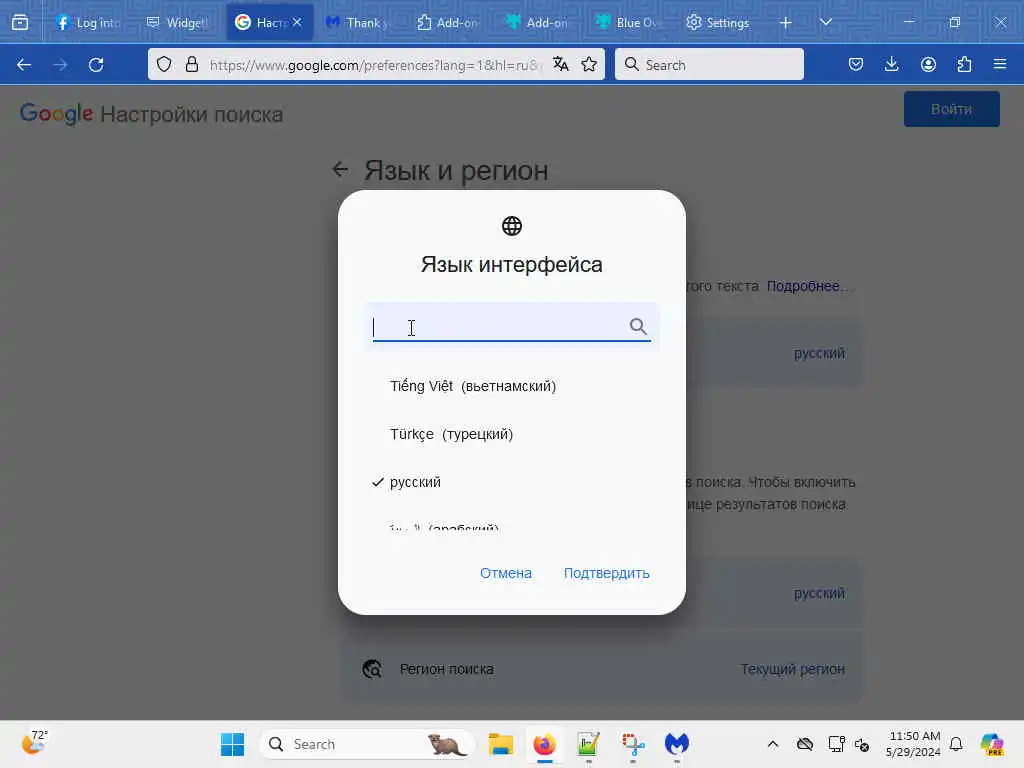Open the Downloads panel
Image resolution: width=1024 pixels, height=768 pixels.
pos(891,64)
